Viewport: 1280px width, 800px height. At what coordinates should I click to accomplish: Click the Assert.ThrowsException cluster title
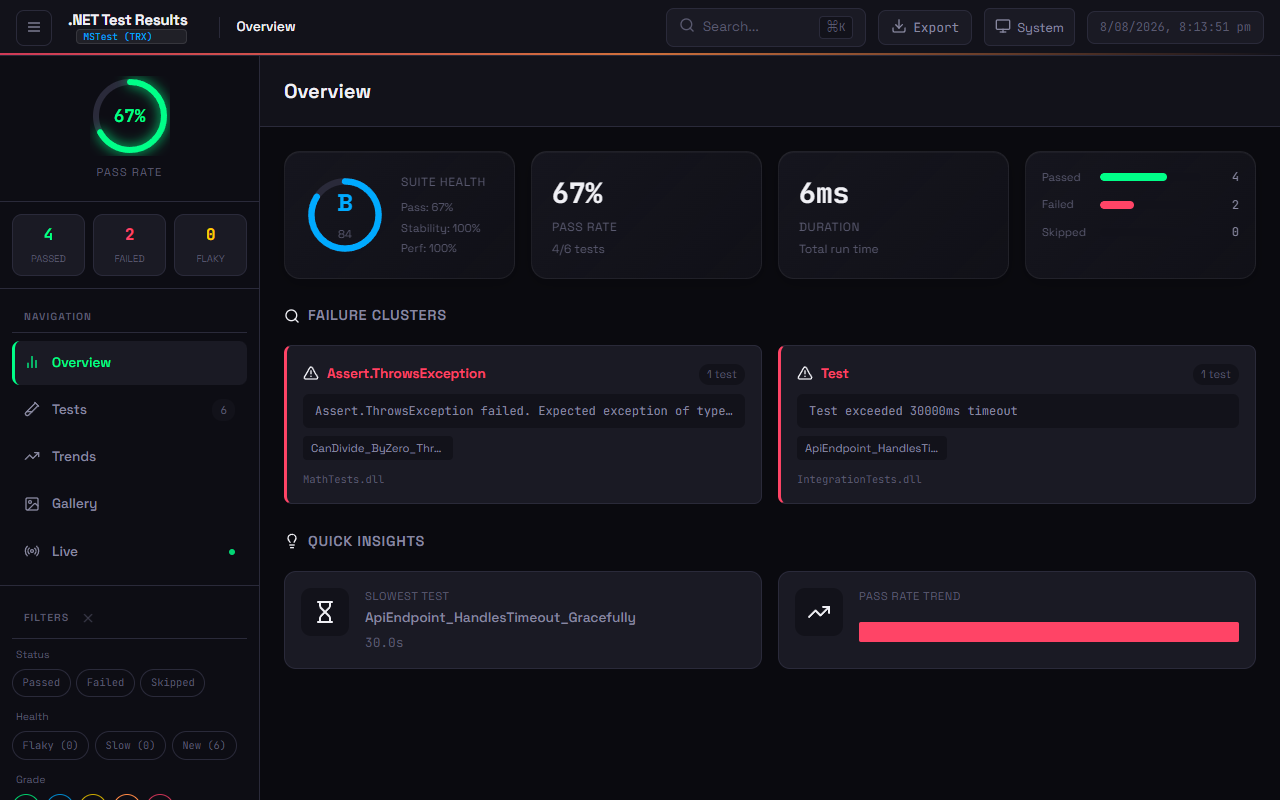click(406, 373)
